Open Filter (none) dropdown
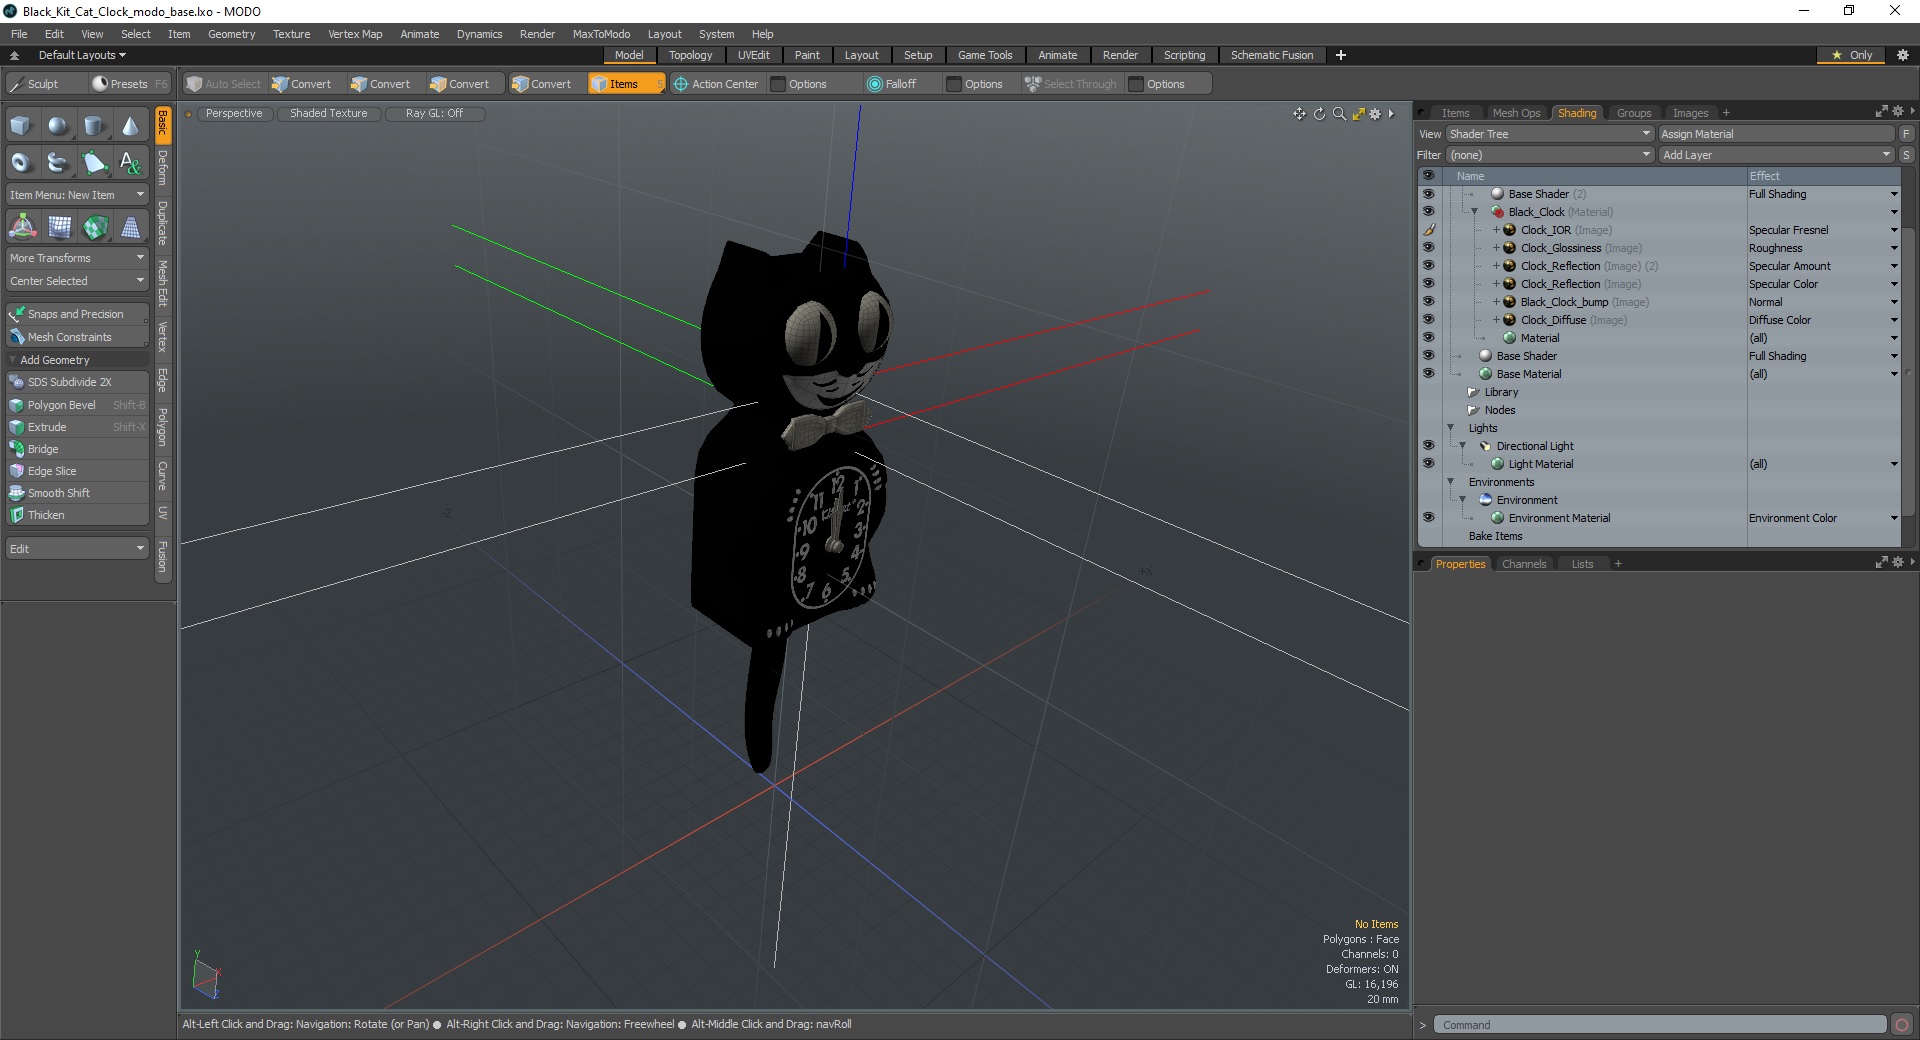The height and width of the screenshot is (1040, 1920). (1550, 155)
